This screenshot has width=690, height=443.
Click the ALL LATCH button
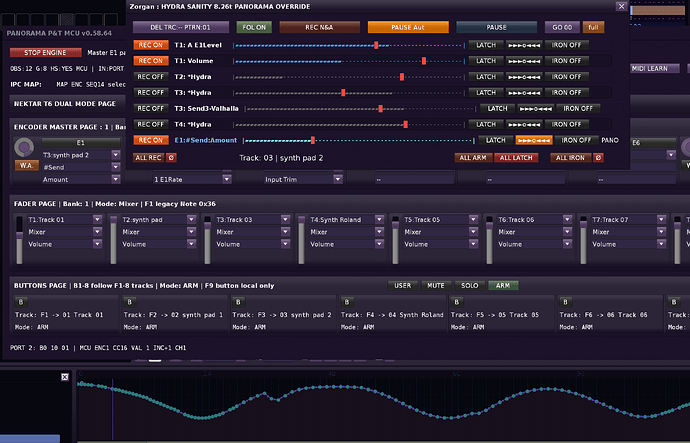(x=516, y=157)
